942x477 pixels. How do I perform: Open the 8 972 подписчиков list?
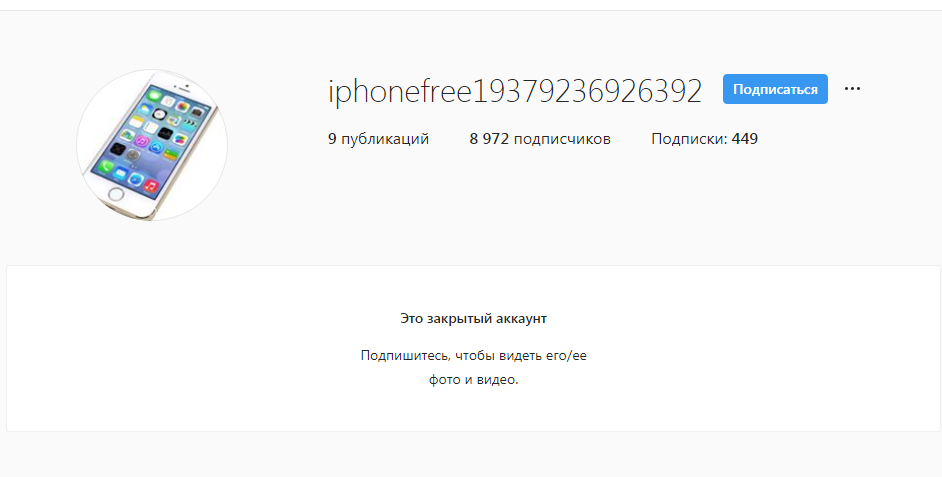click(x=540, y=139)
